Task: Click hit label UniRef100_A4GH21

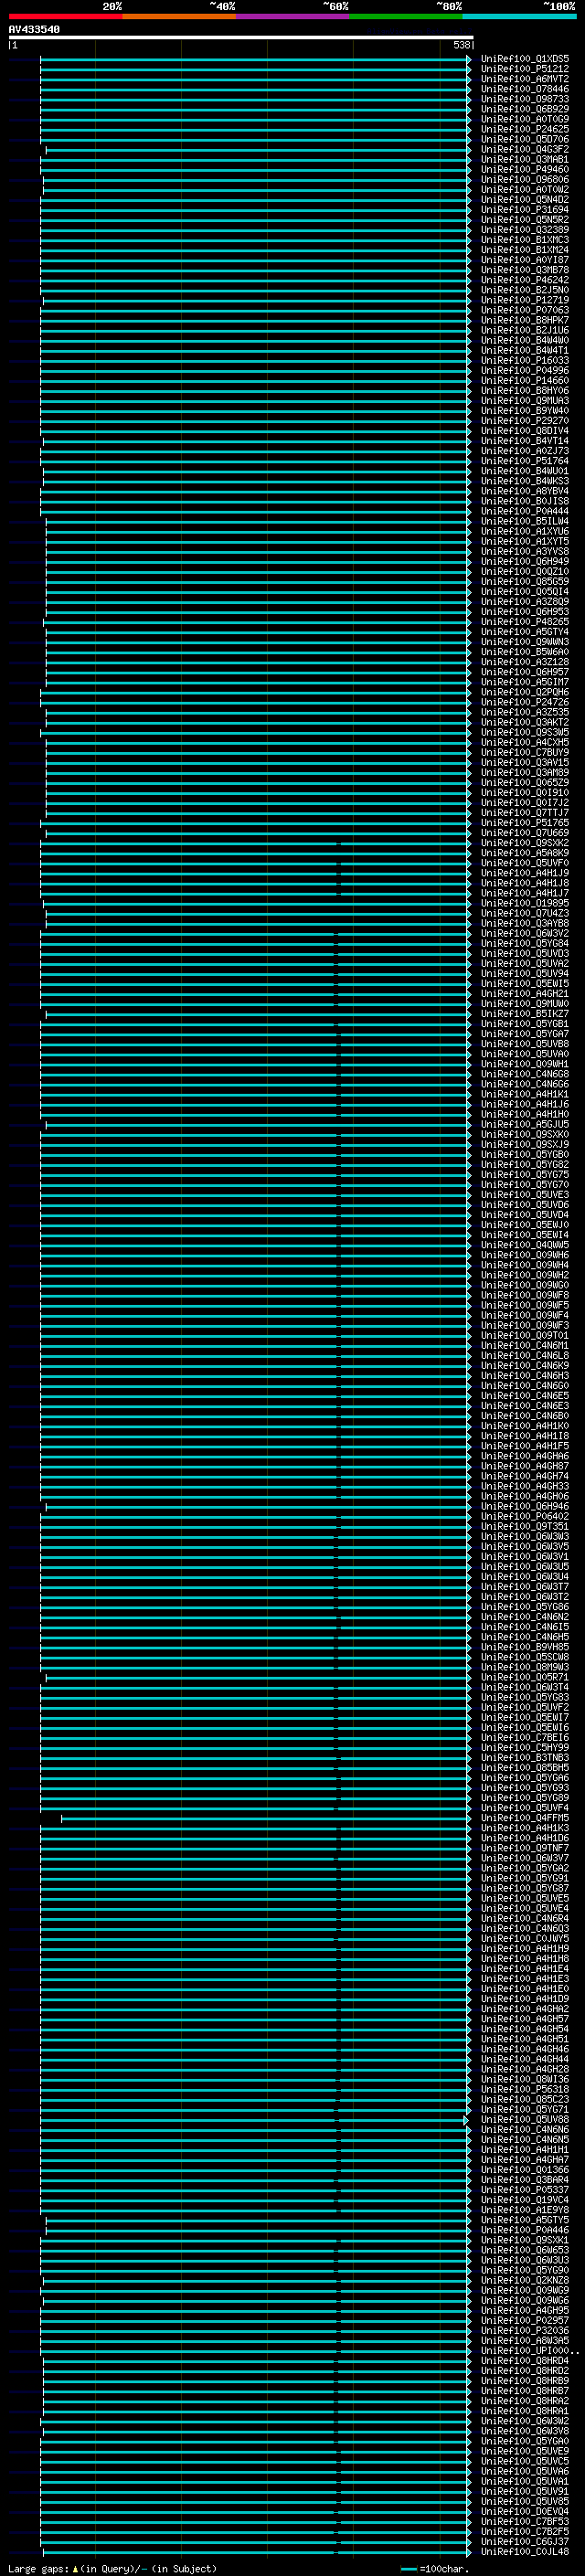Action: pyautogui.click(x=525, y=994)
